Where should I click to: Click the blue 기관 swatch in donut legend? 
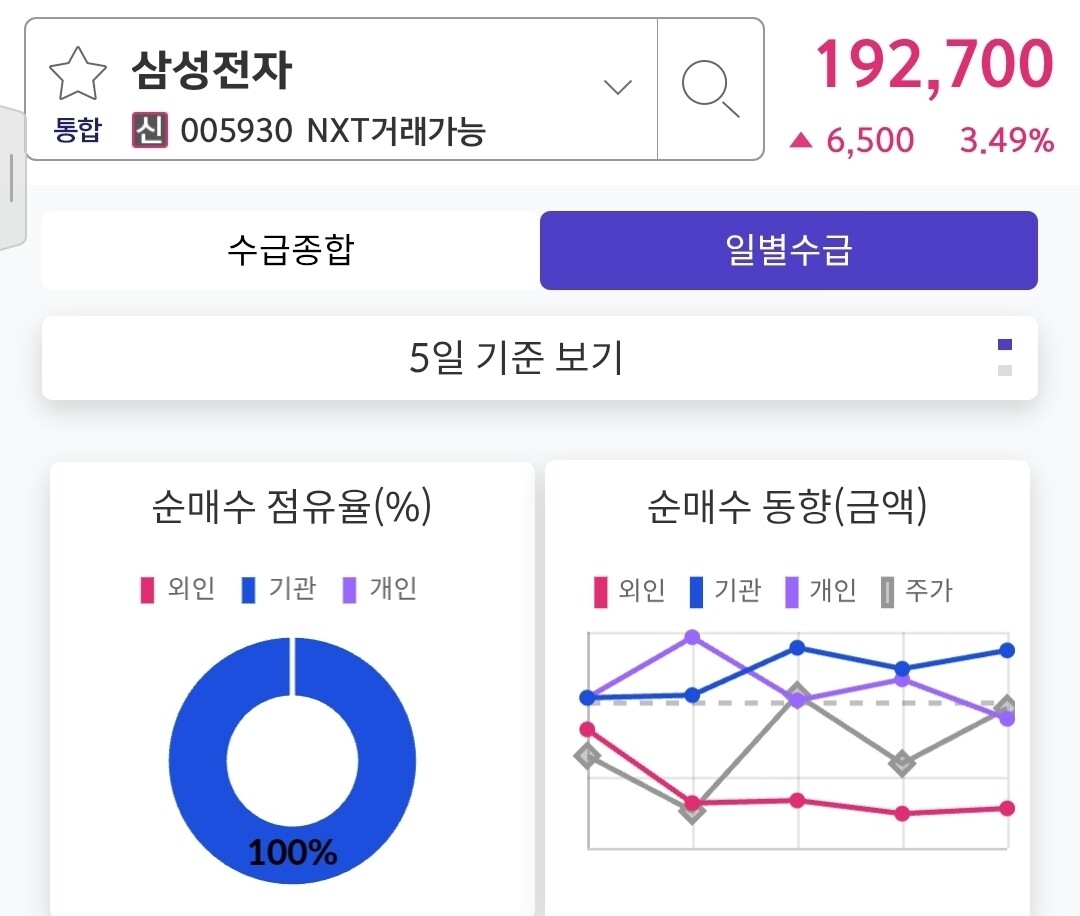click(x=249, y=590)
